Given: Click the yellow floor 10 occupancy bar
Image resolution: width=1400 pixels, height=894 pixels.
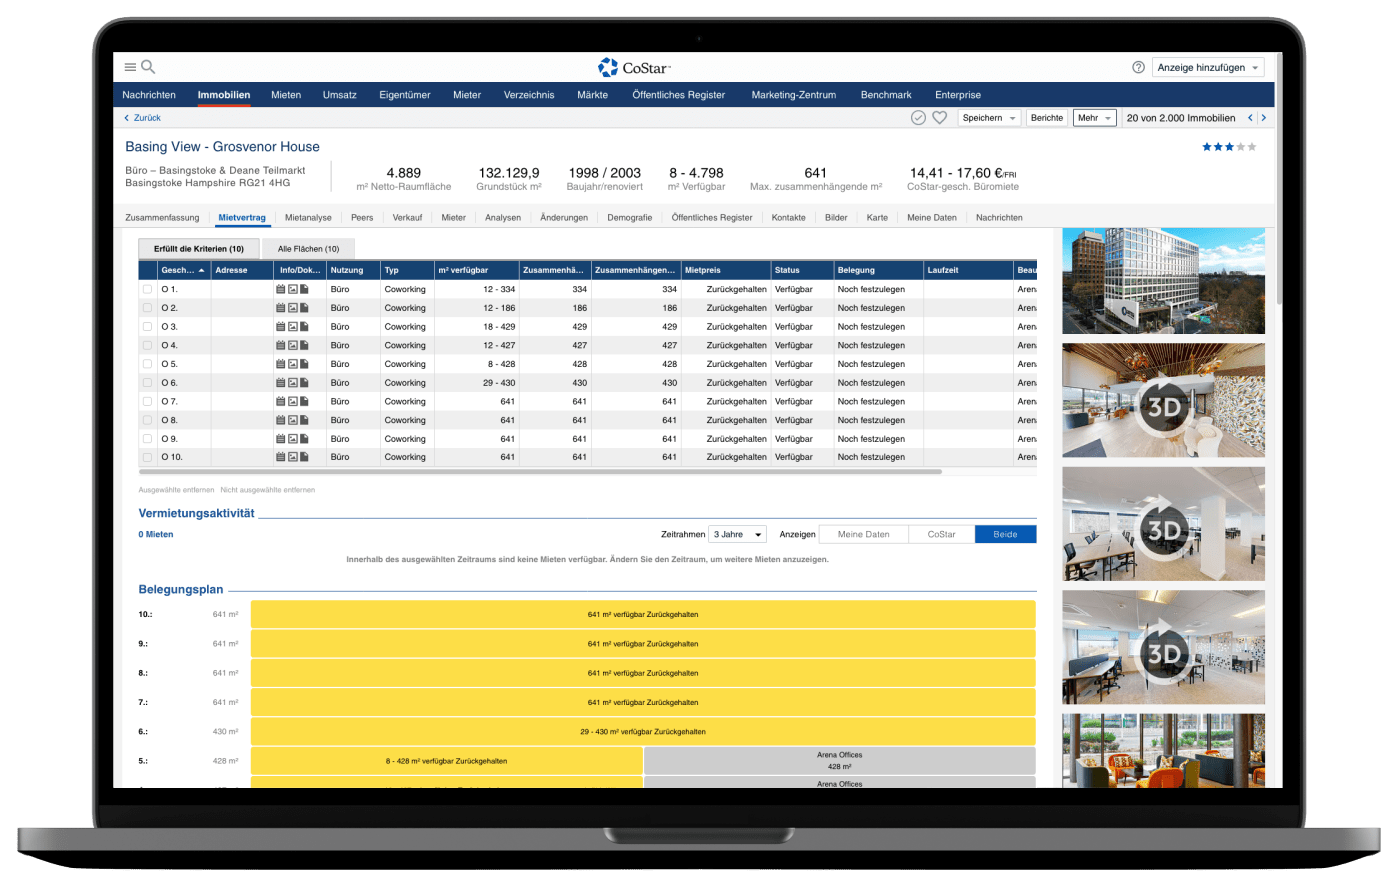Looking at the screenshot, I should click(x=643, y=614).
